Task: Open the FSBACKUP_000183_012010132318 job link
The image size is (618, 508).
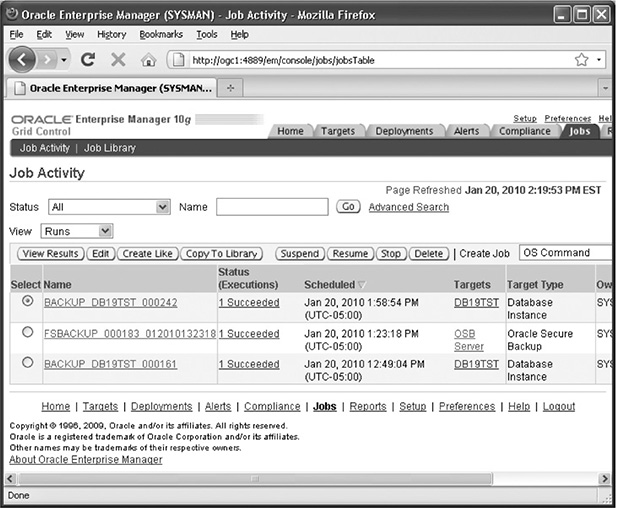Action: 130,333
